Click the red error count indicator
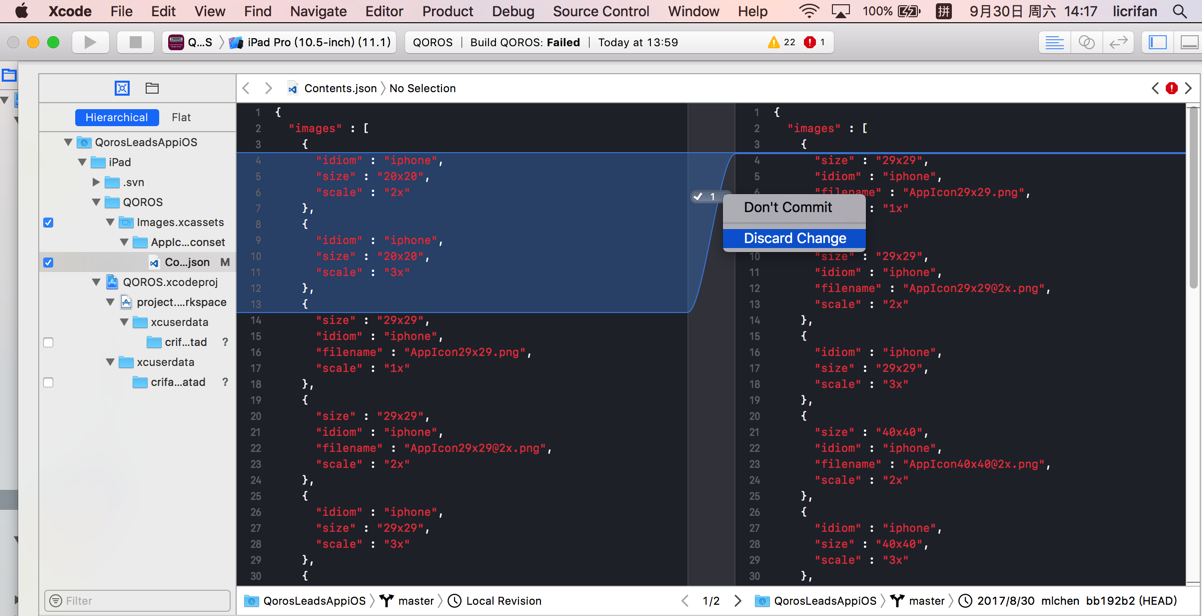1202x616 pixels. tap(815, 43)
